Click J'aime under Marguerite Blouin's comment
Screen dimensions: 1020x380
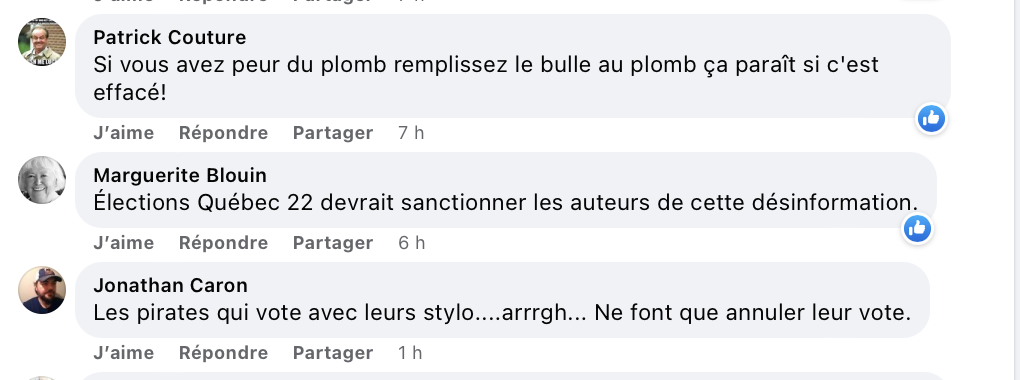[x=124, y=243]
